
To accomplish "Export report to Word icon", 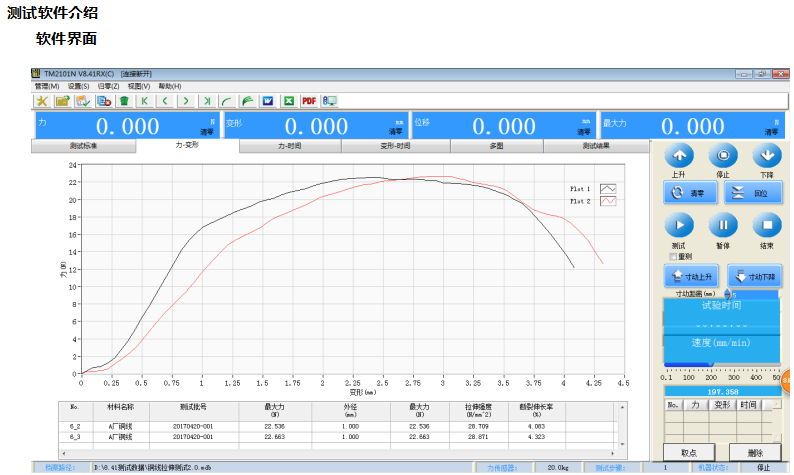I will point(268,101).
